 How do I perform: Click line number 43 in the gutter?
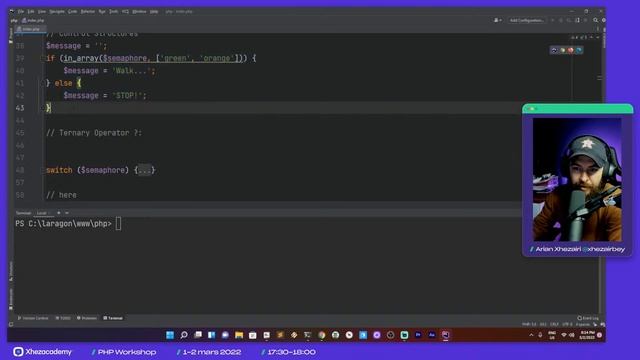(20, 108)
